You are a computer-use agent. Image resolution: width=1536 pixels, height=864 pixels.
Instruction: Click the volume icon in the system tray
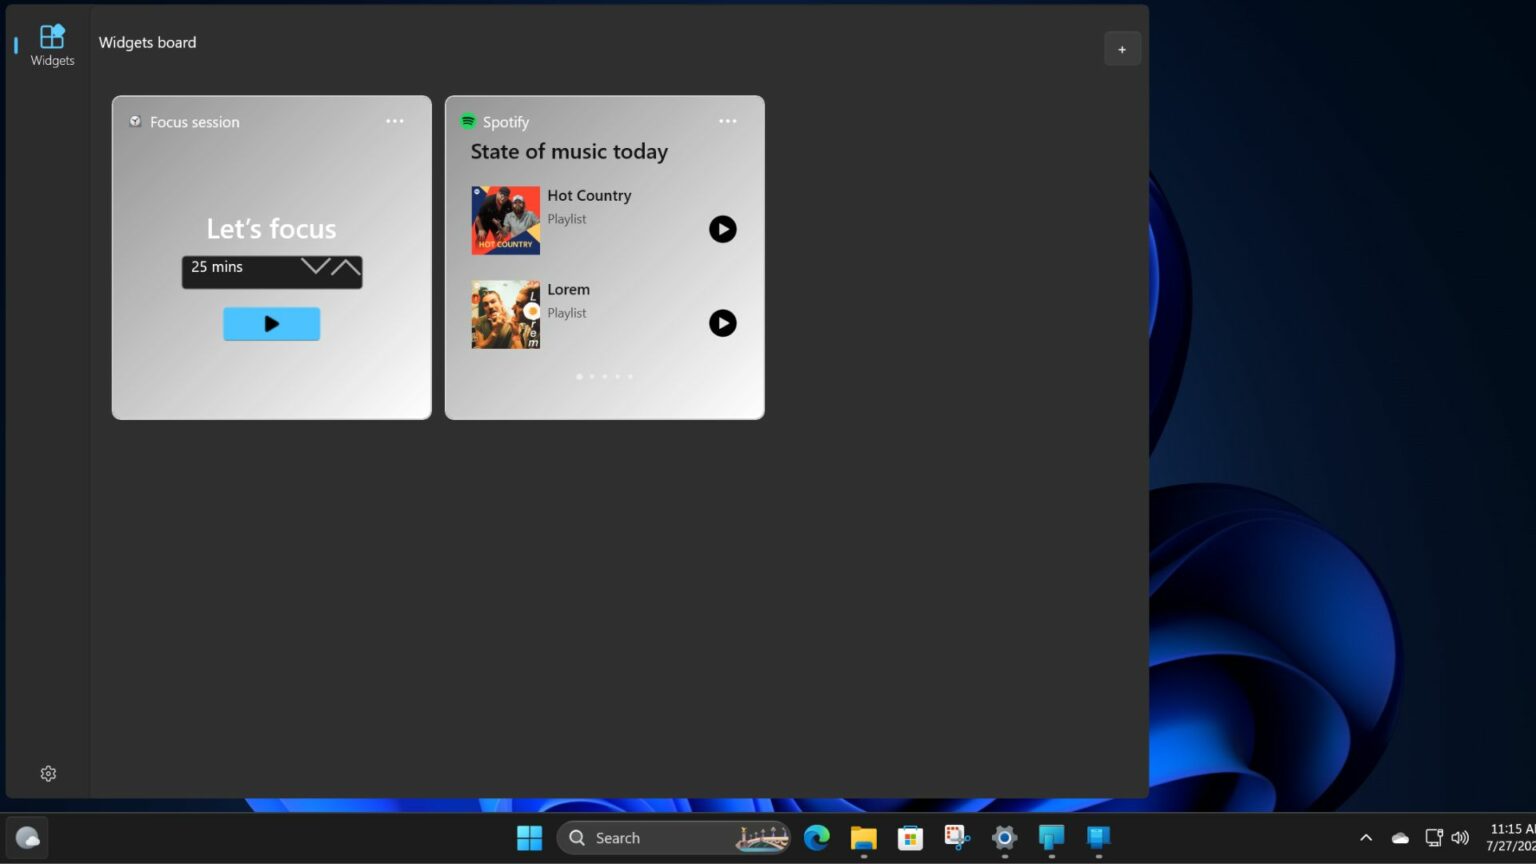tap(1460, 837)
